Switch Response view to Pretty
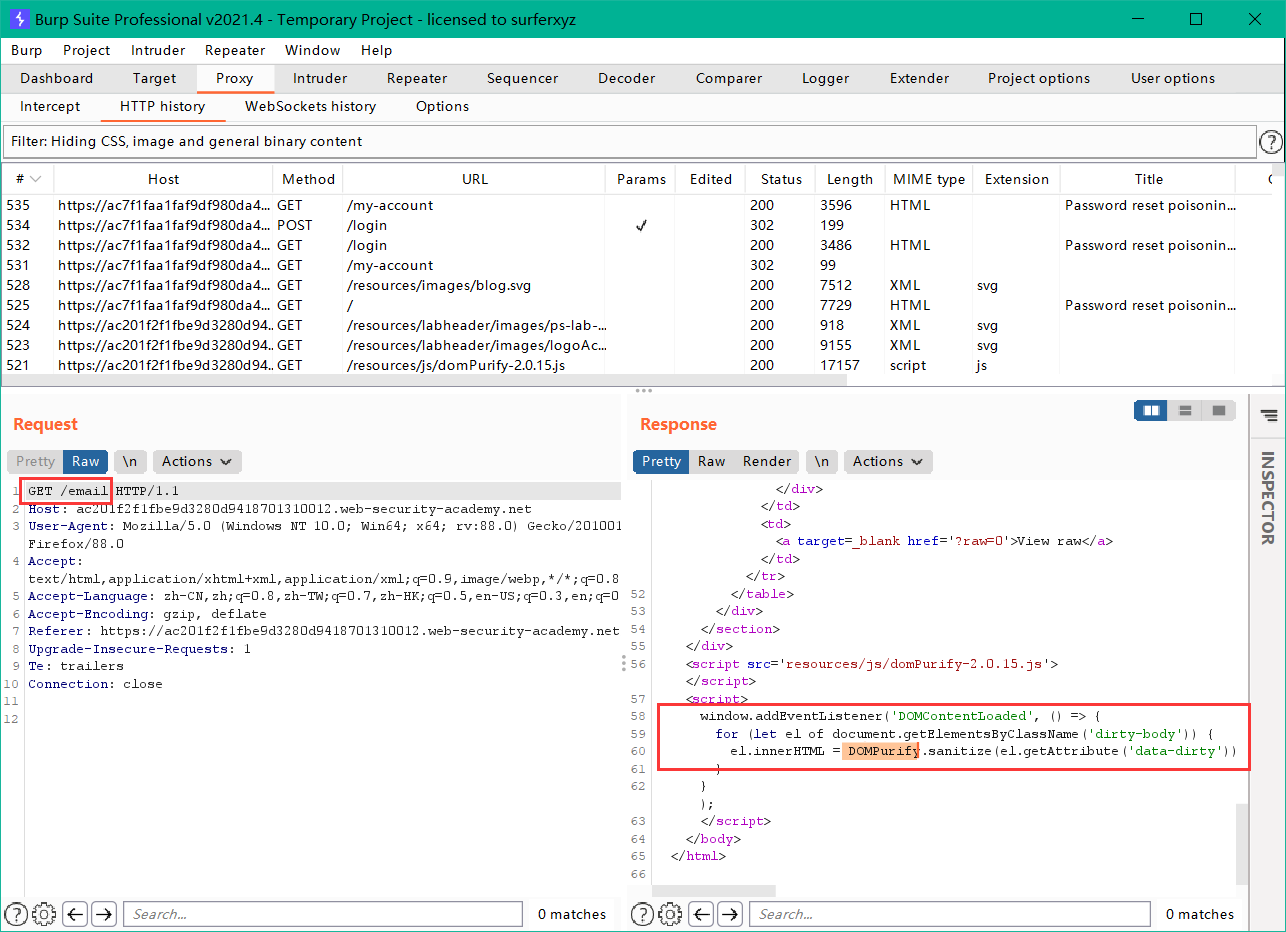 click(661, 461)
